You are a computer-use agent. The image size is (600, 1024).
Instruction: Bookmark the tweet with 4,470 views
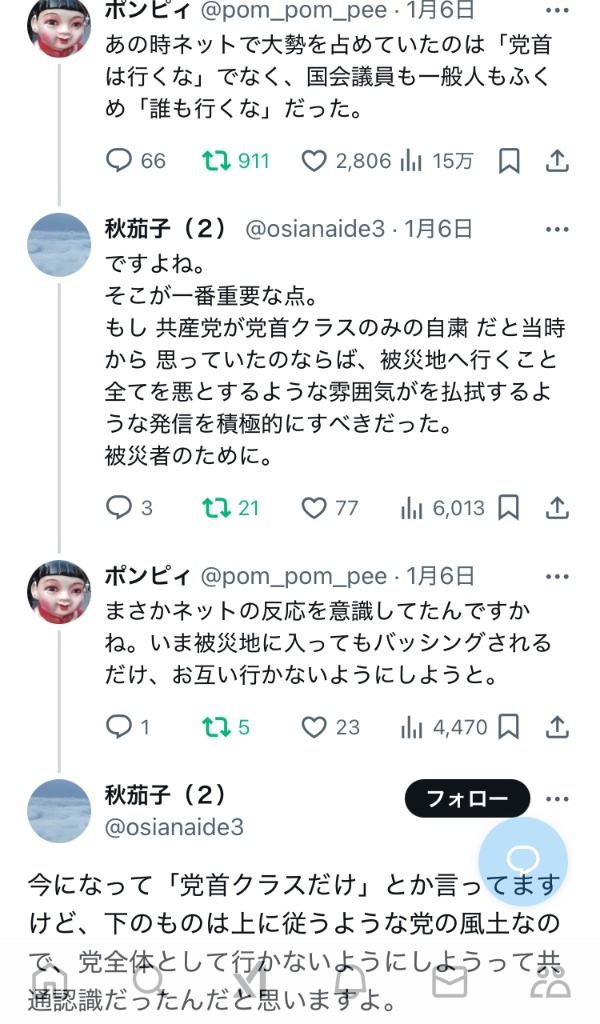pos(508,726)
